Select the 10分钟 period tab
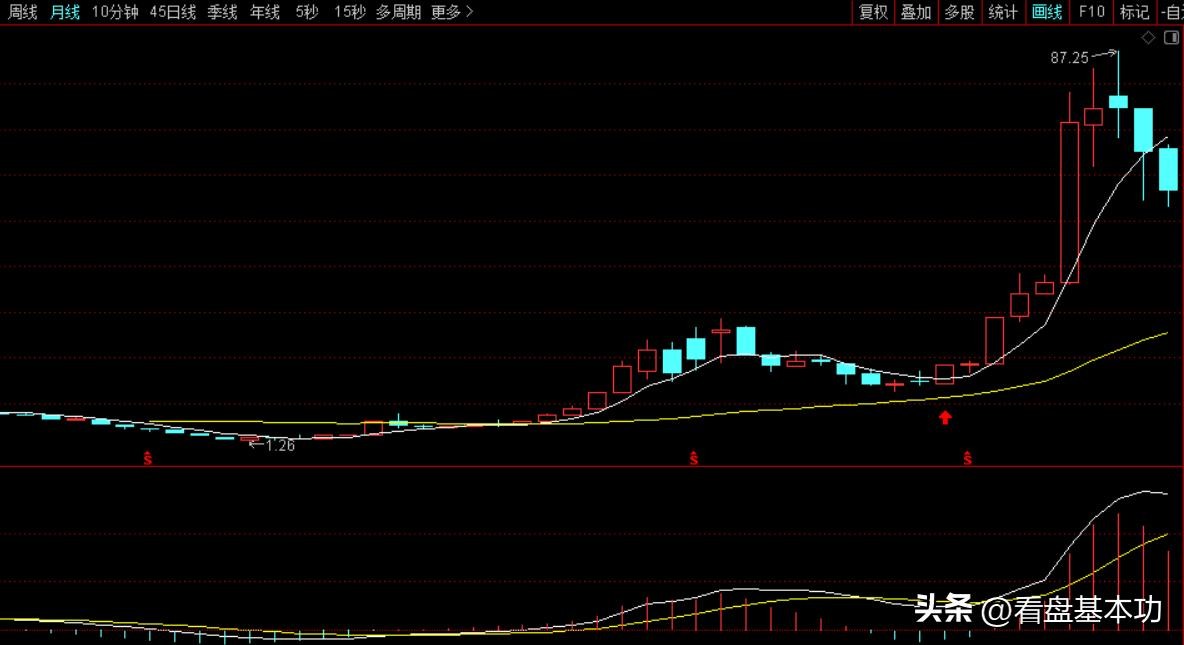Viewport: 1184px width, 645px height. (114, 12)
